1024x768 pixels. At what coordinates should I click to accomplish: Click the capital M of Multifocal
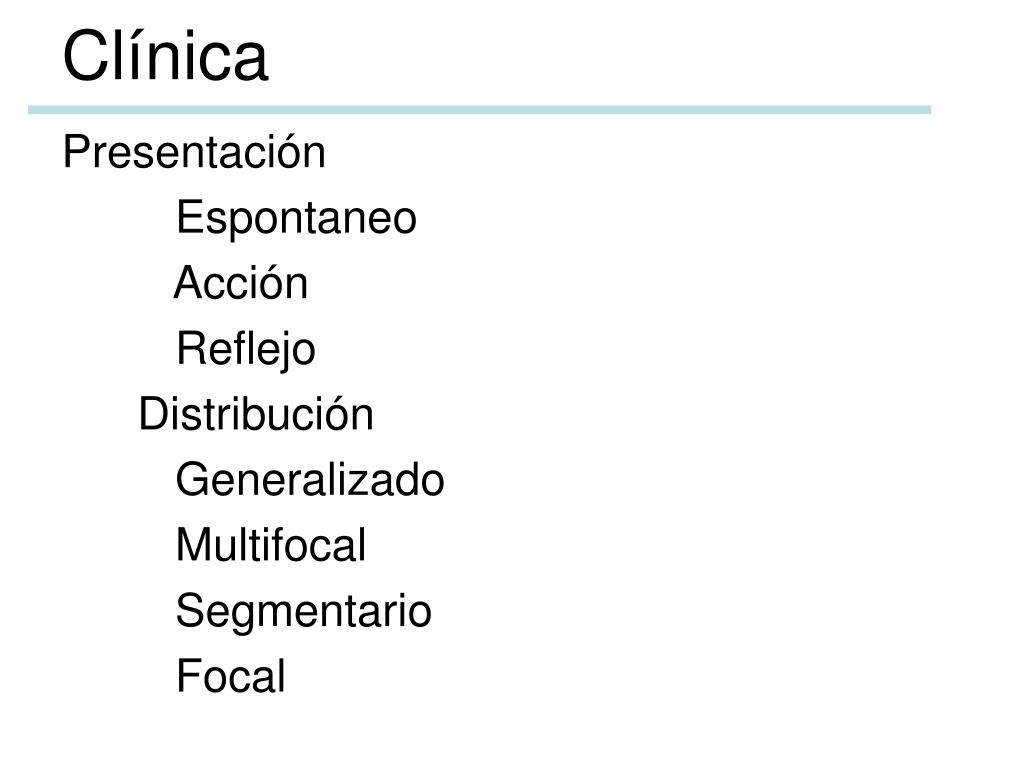tap(192, 545)
